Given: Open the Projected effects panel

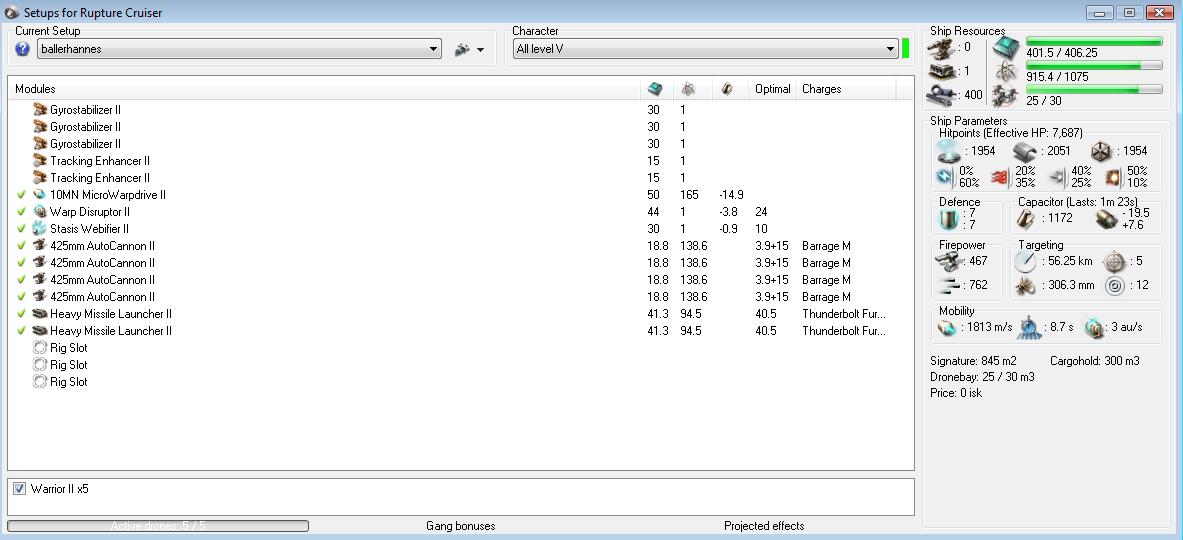Looking at the screenshot, I should [x=764, y=526].
